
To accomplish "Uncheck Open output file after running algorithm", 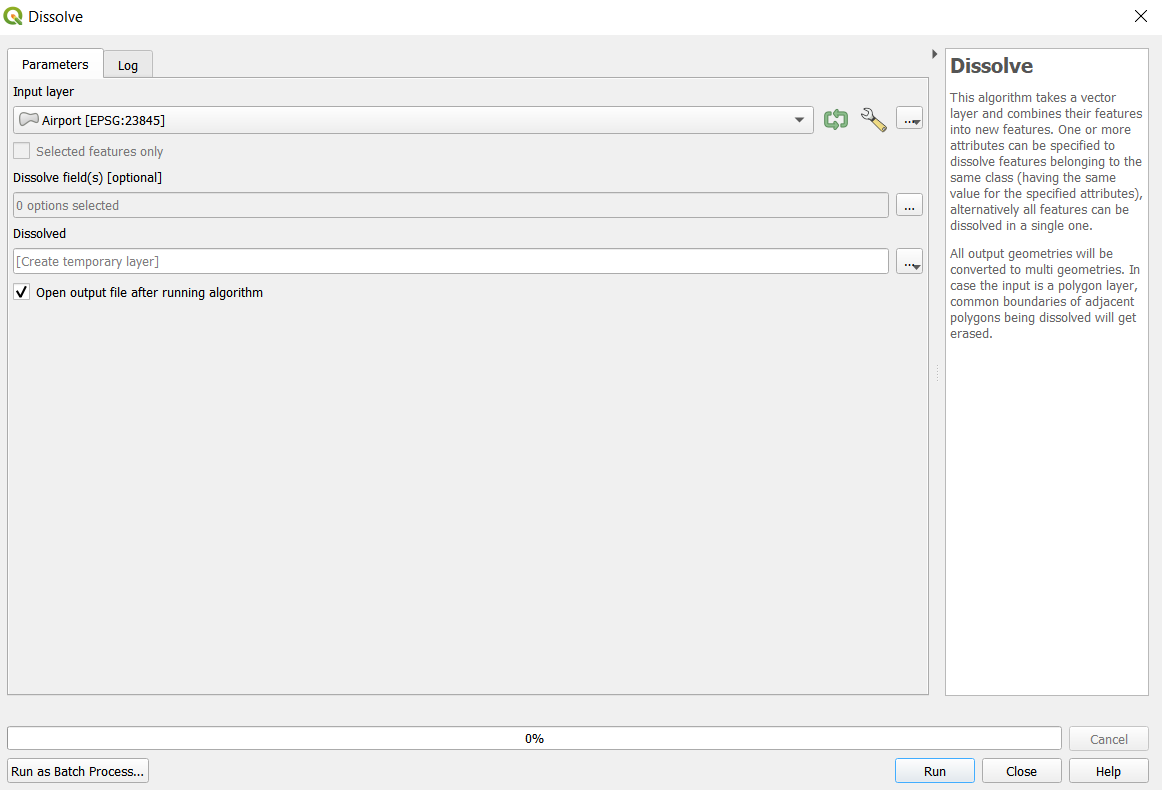I will [22, 293].
